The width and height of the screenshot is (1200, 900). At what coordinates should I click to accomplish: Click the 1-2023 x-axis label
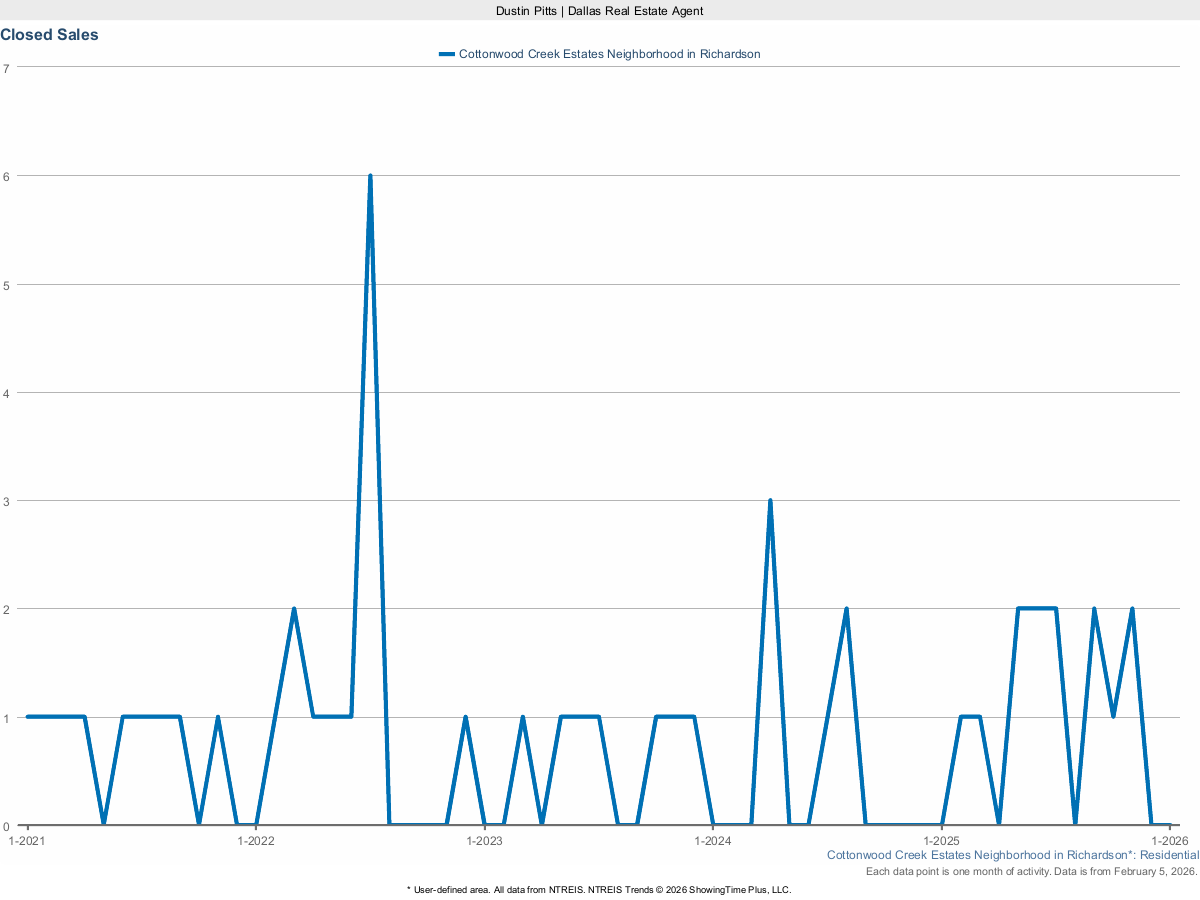[484, 840]
